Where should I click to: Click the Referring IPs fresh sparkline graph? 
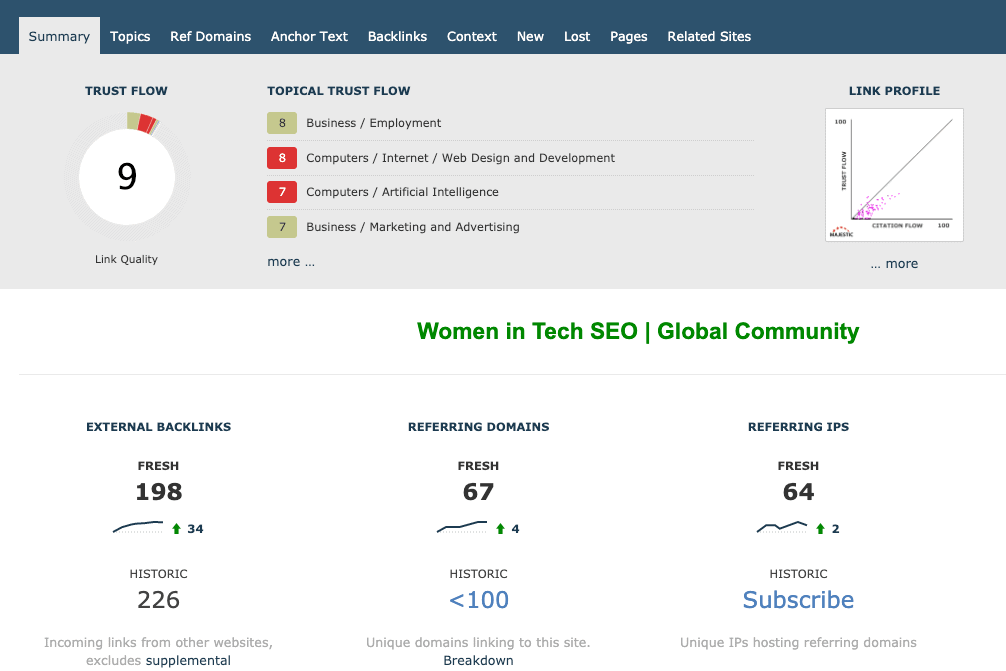(782, 527)
